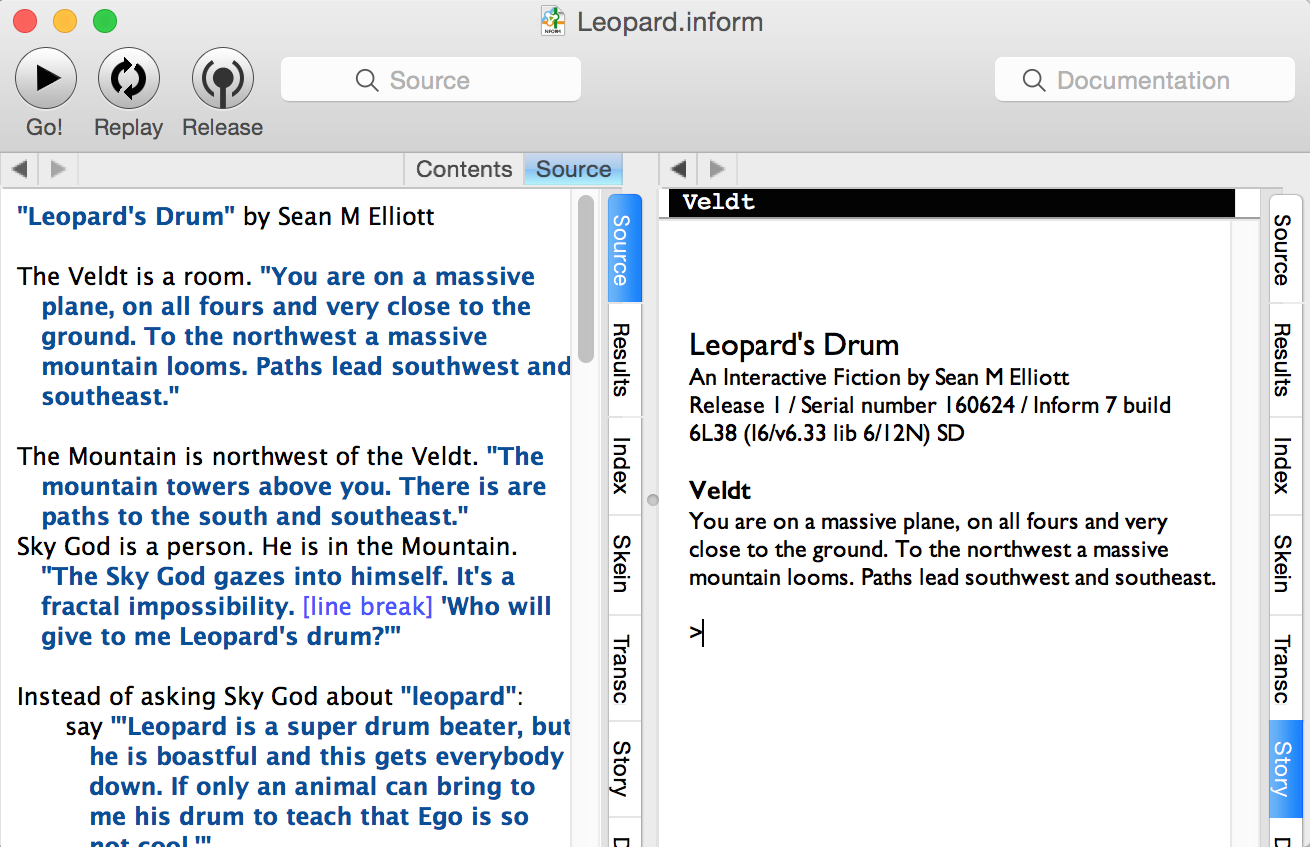Click "Instead of asking Sky God about" line

coord(205,697)
